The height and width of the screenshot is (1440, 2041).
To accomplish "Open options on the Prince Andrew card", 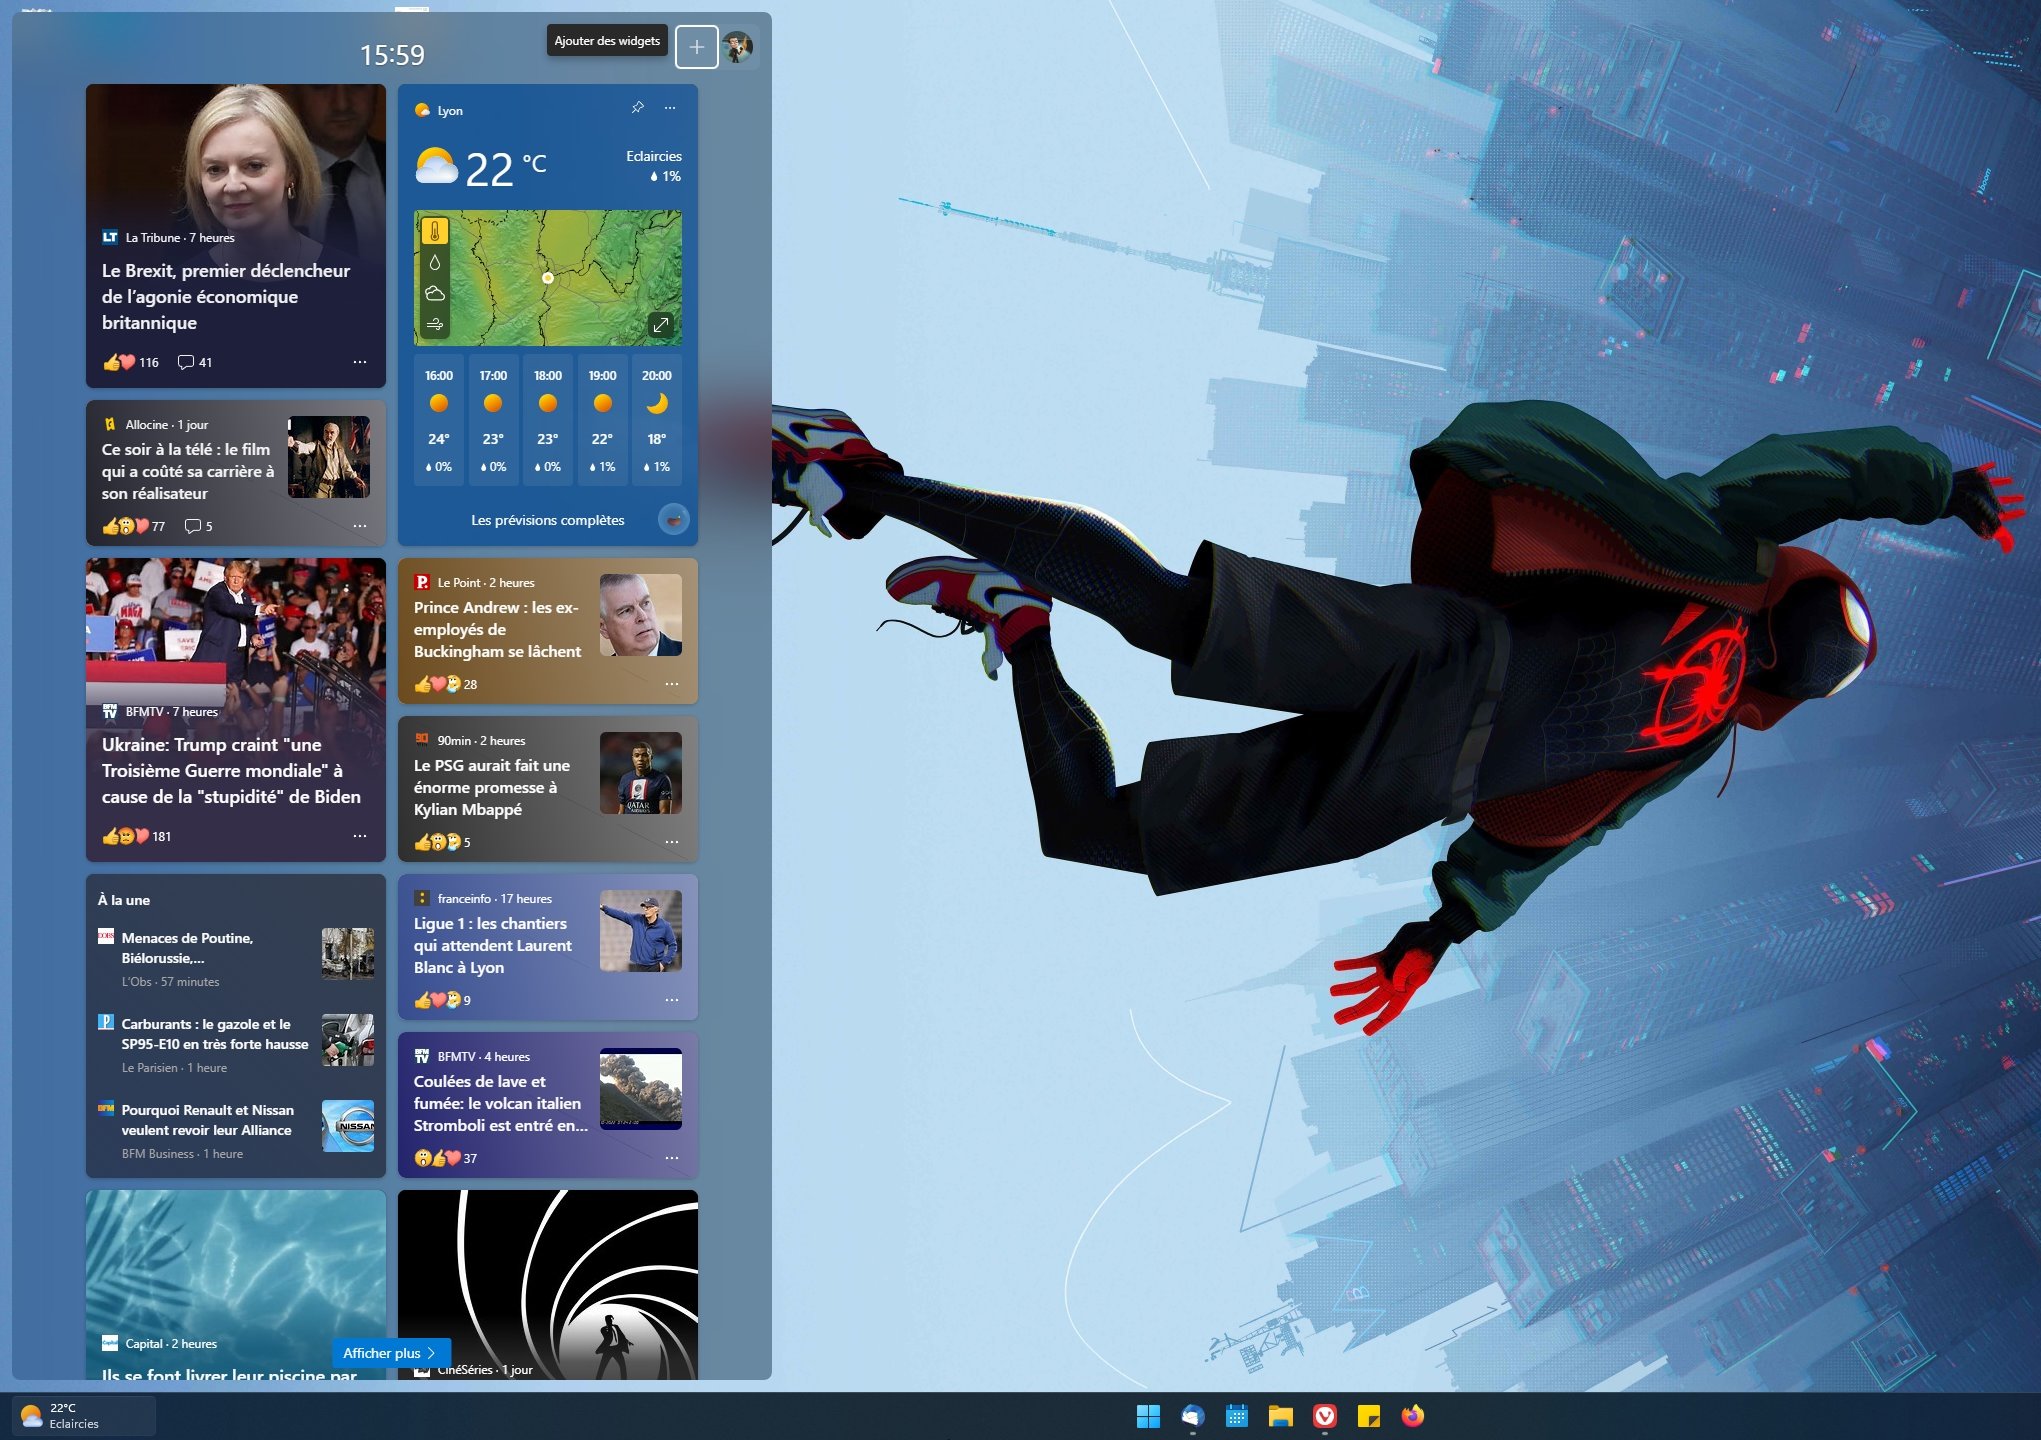I will point(672,684).
